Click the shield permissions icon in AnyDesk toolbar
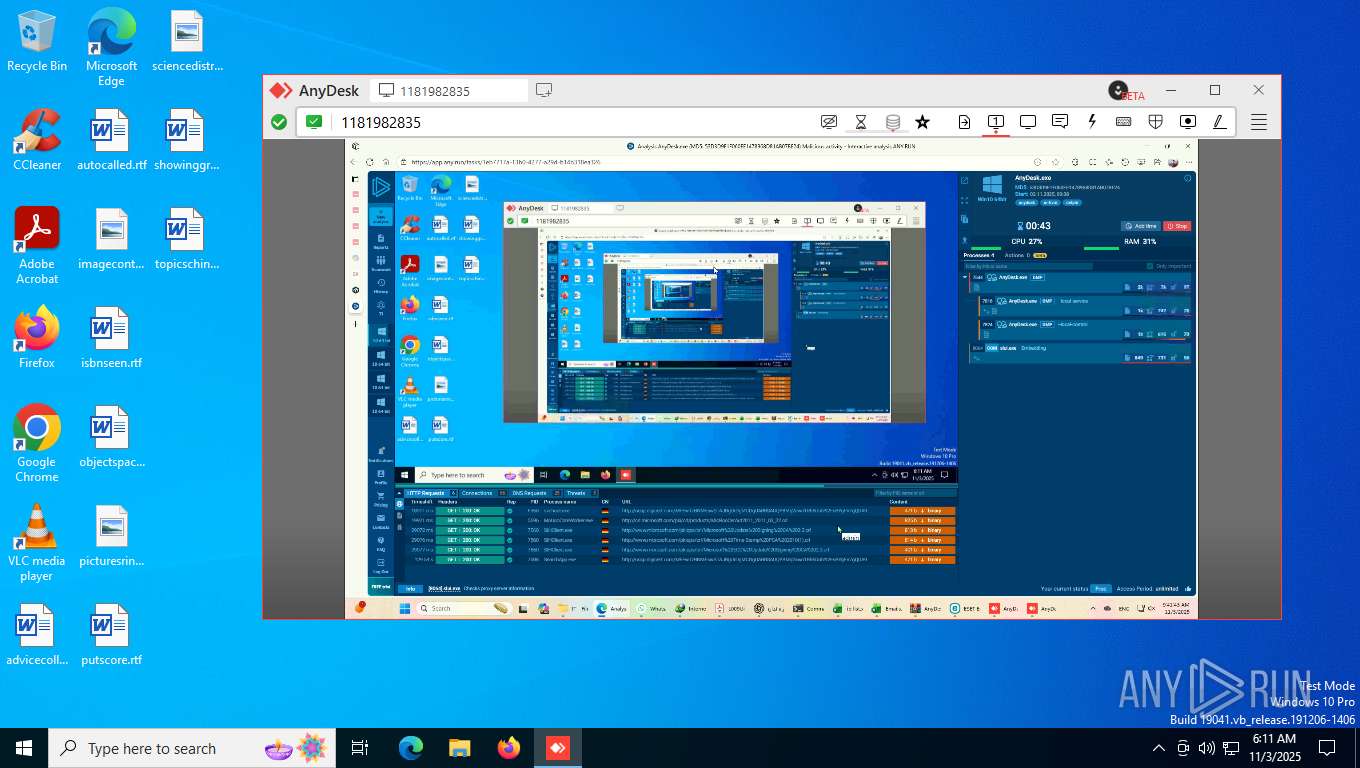 (x=1156, y=122)
